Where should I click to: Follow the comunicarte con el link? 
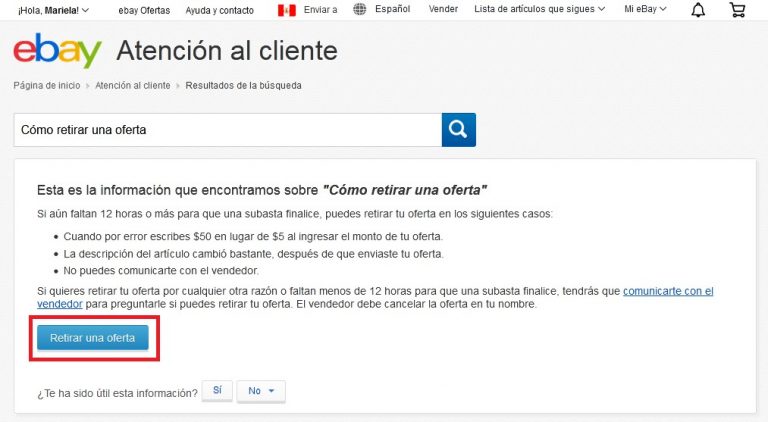point(668,291)
